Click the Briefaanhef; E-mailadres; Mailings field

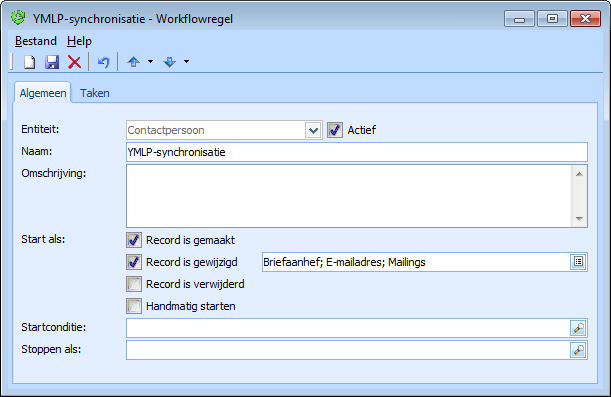[416, 262]
